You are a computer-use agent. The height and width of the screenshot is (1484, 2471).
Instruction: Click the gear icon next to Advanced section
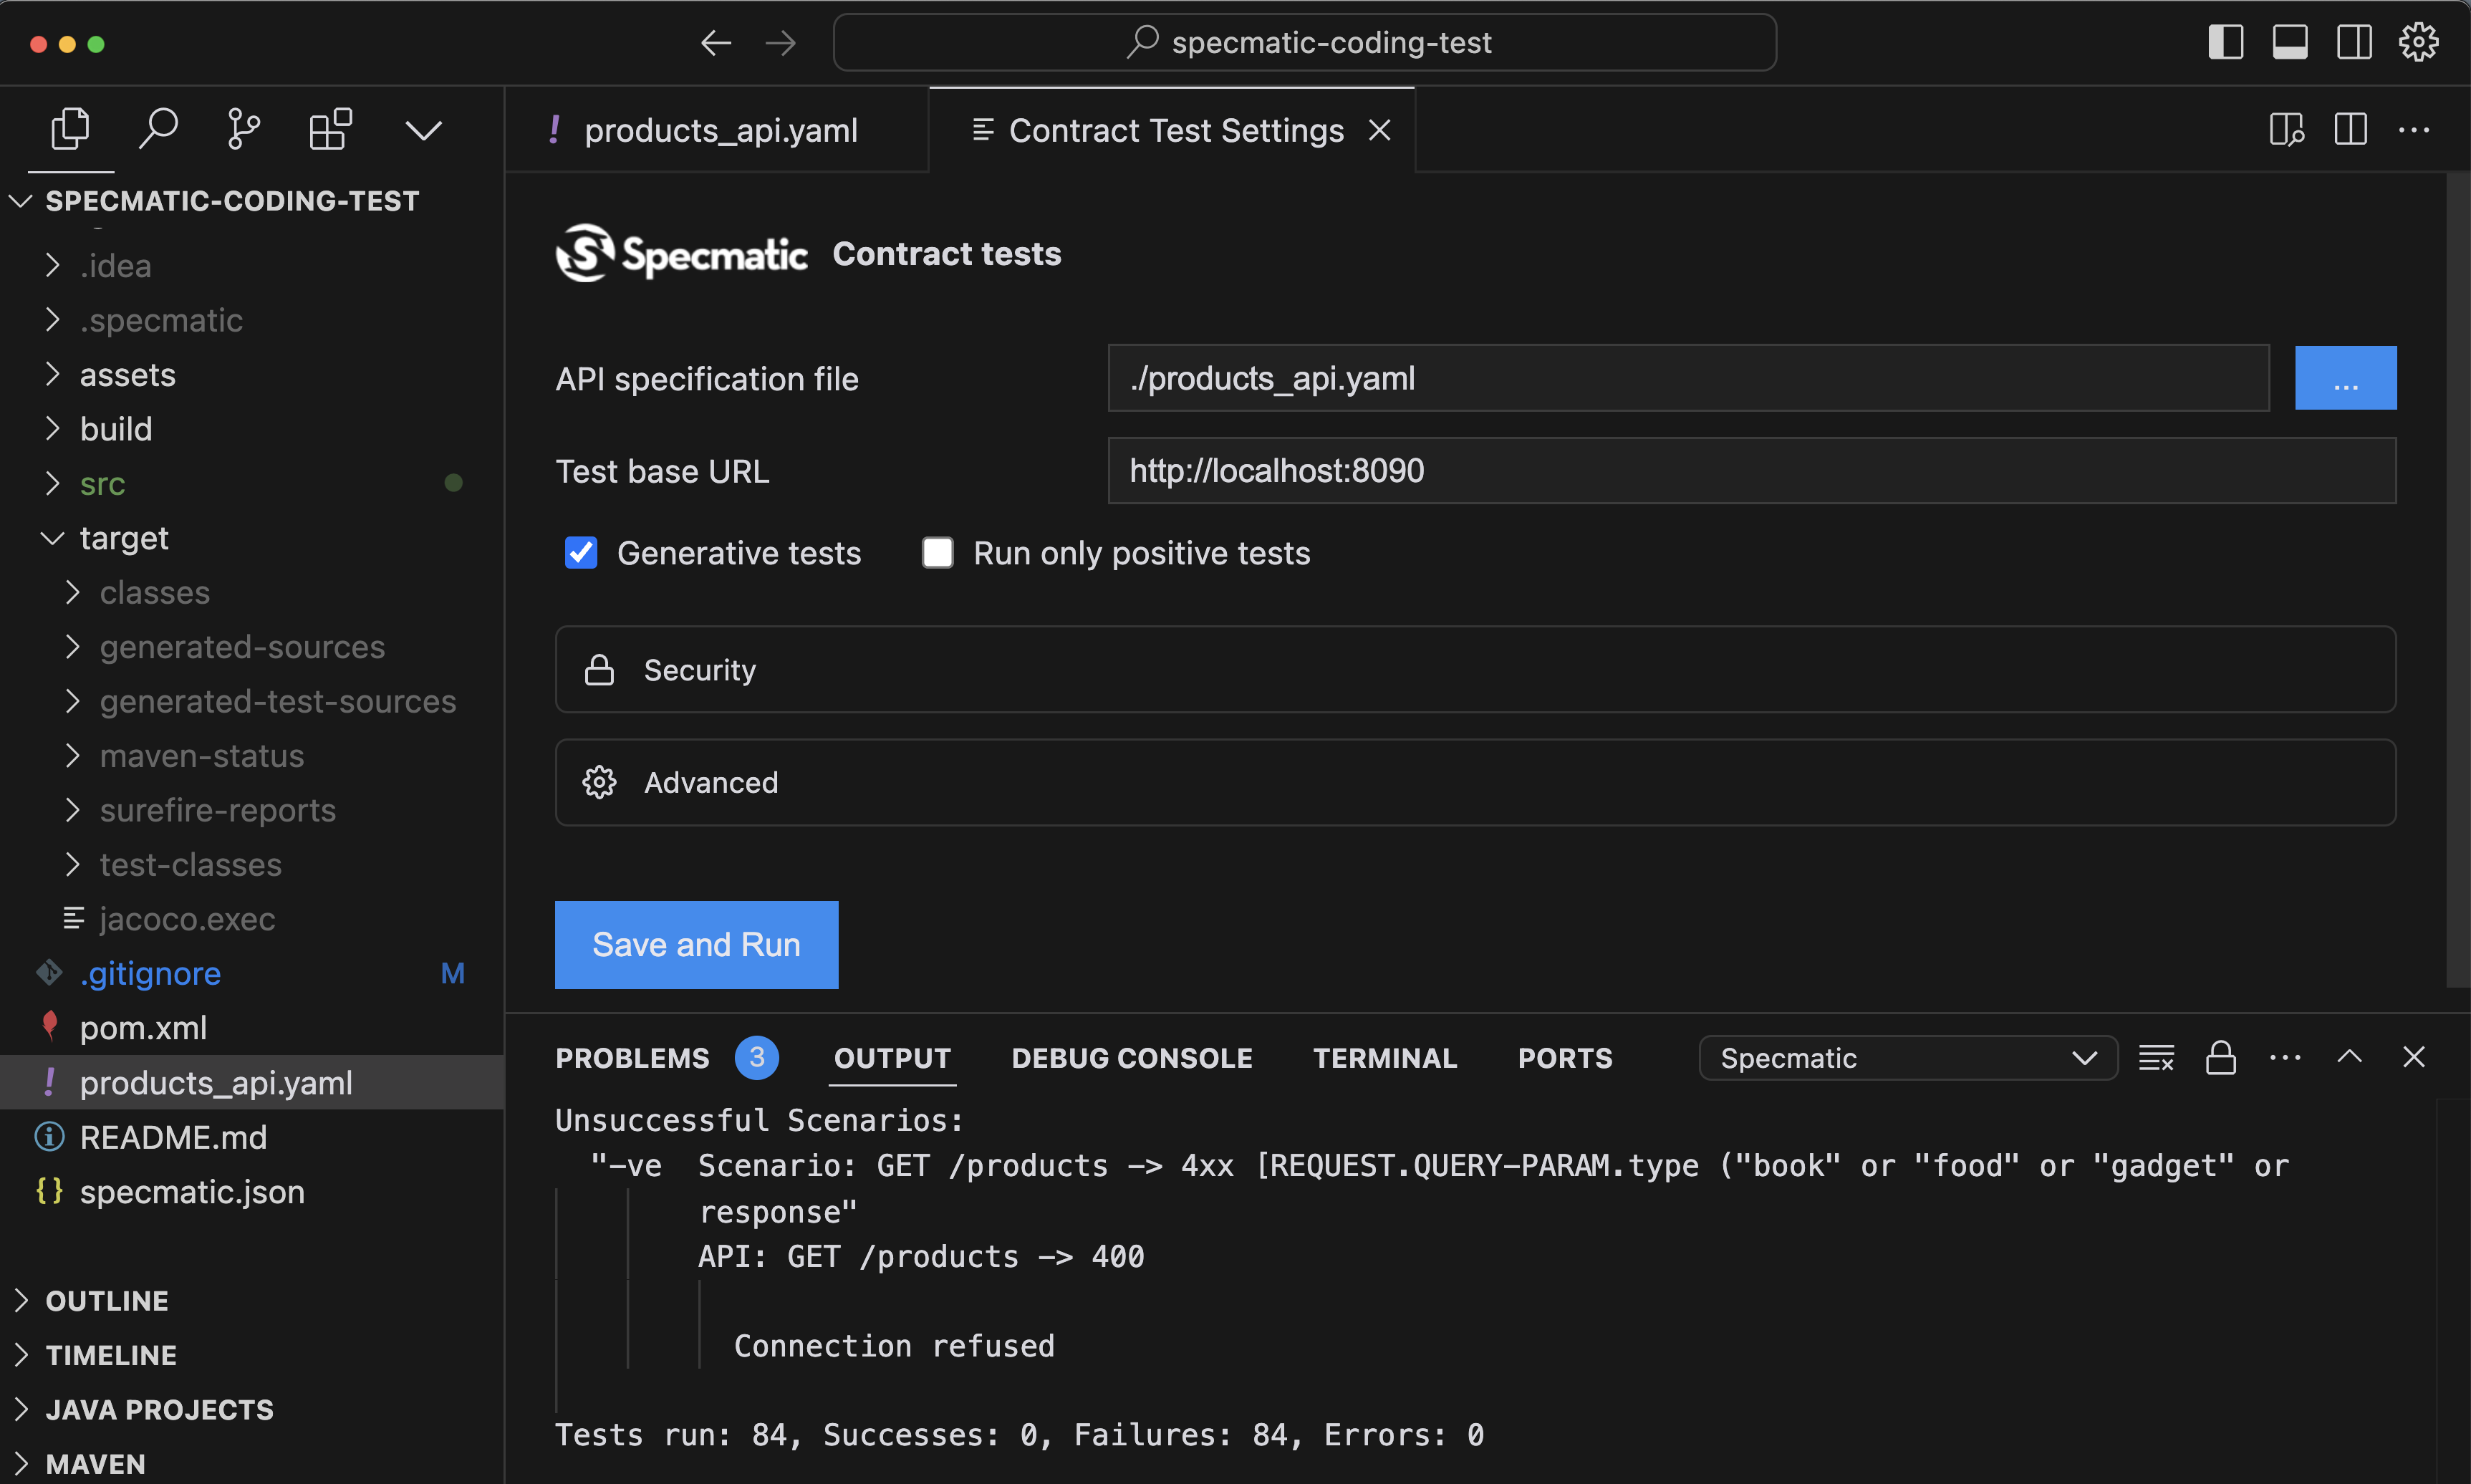tap(602, 781)
